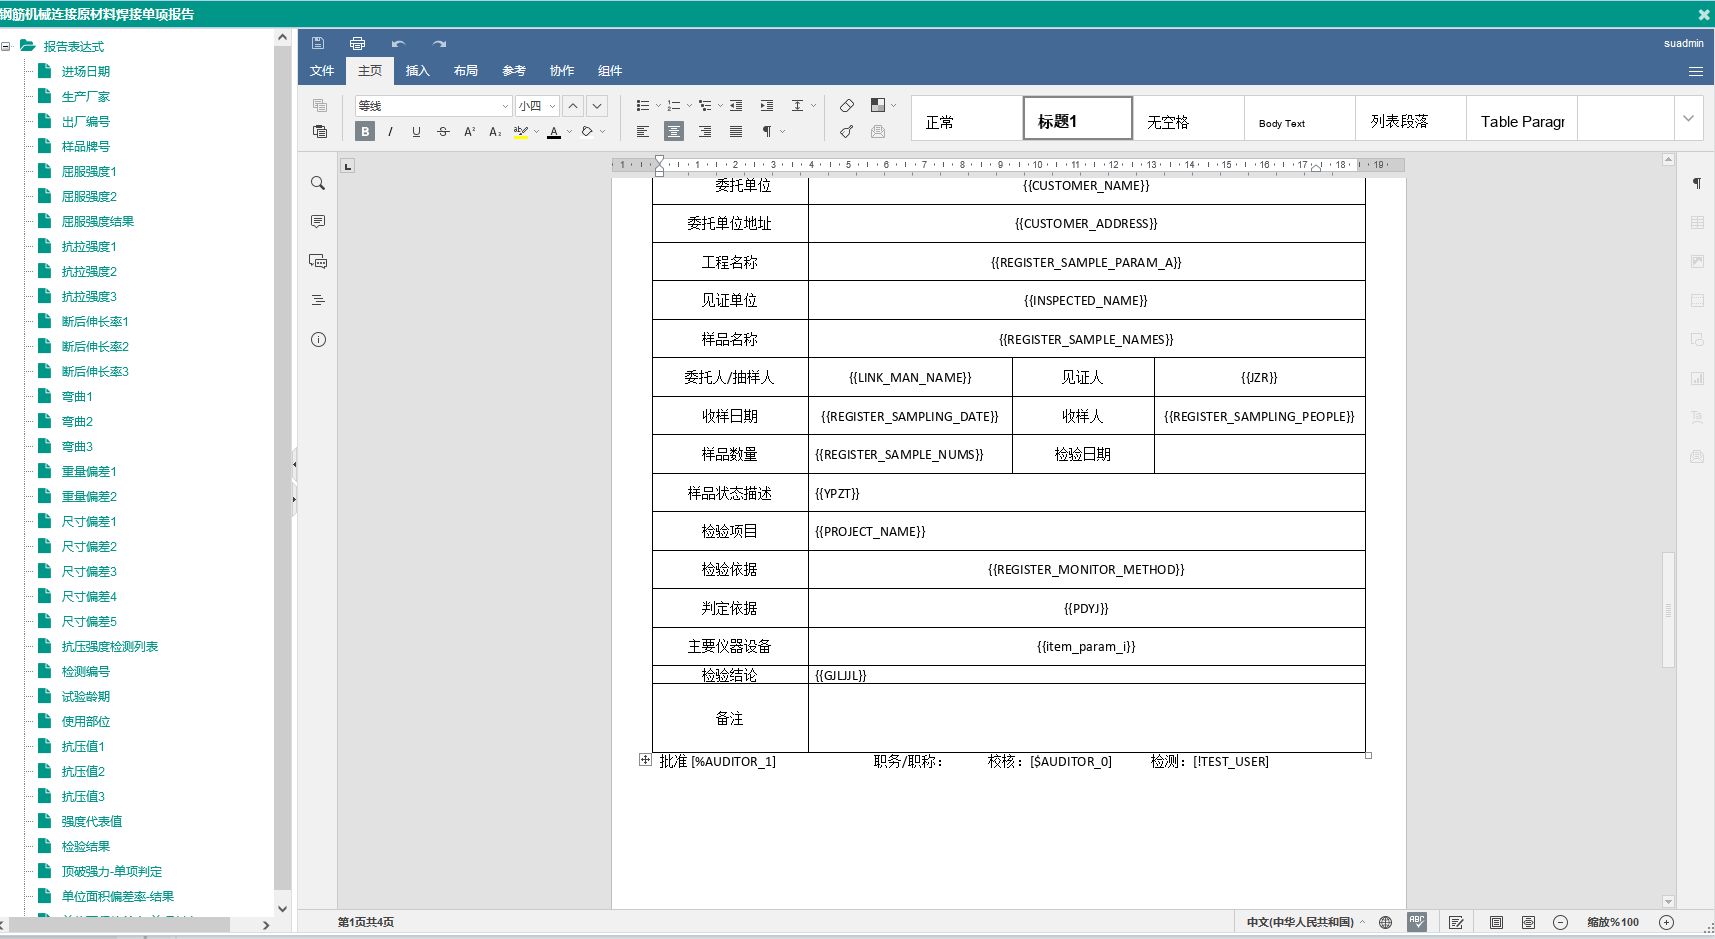Viewport: 1715px width, 939px height.
Task: Open the font name dropdown showing 等线
Action: [x=434, y=105]
